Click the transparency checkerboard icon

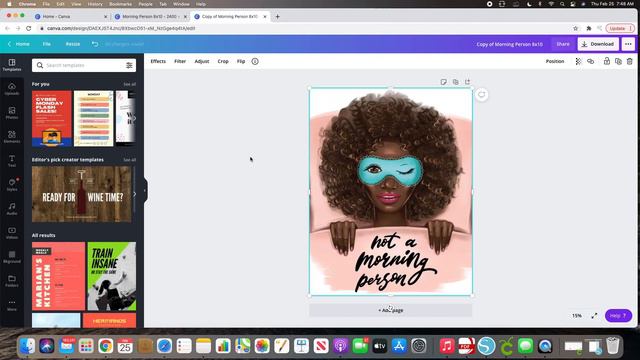tap(578, 61)
